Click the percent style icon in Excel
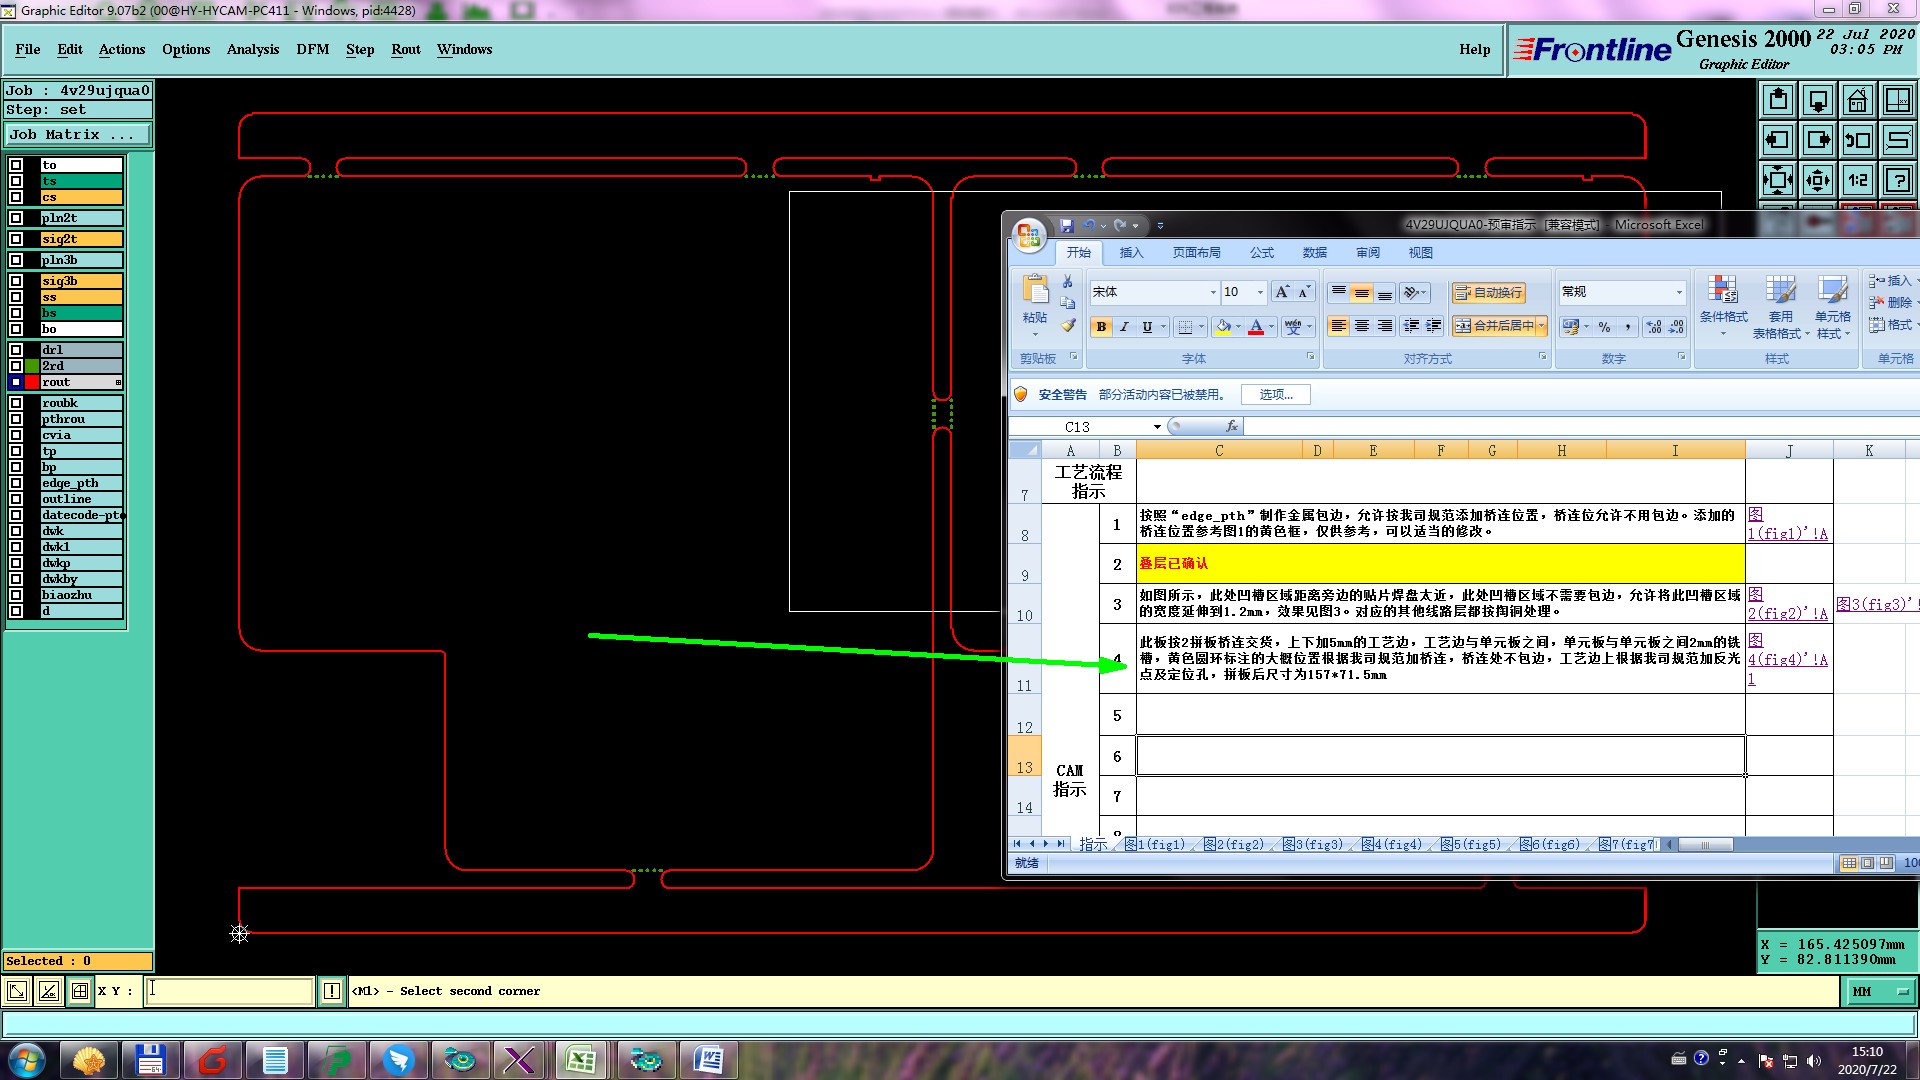Screen dimensions: 1920x1080 click(x=1604, y=327)
